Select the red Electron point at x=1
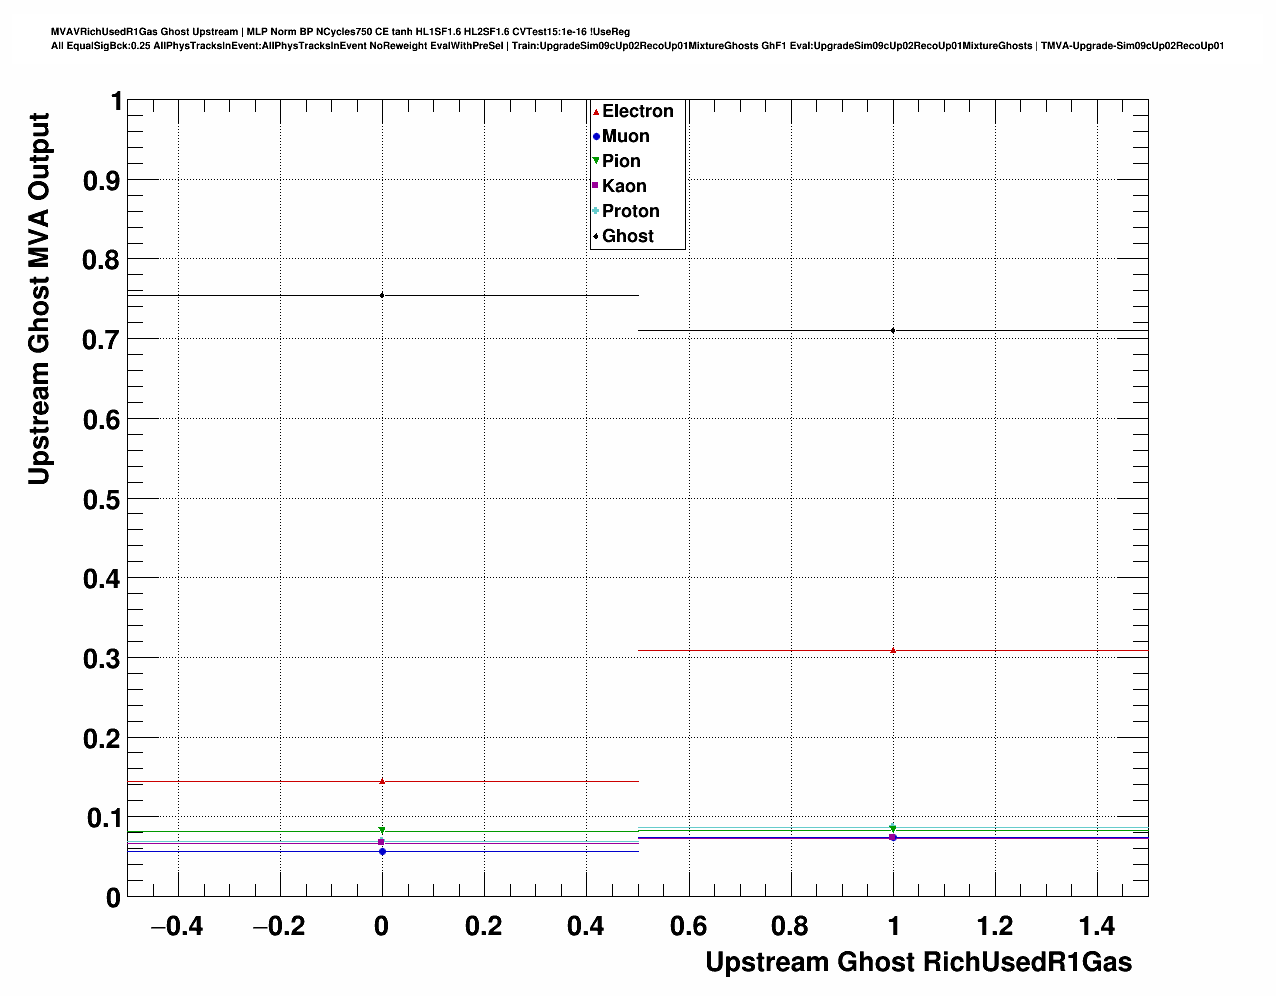 pyautogui.click(x=893, y=650)
